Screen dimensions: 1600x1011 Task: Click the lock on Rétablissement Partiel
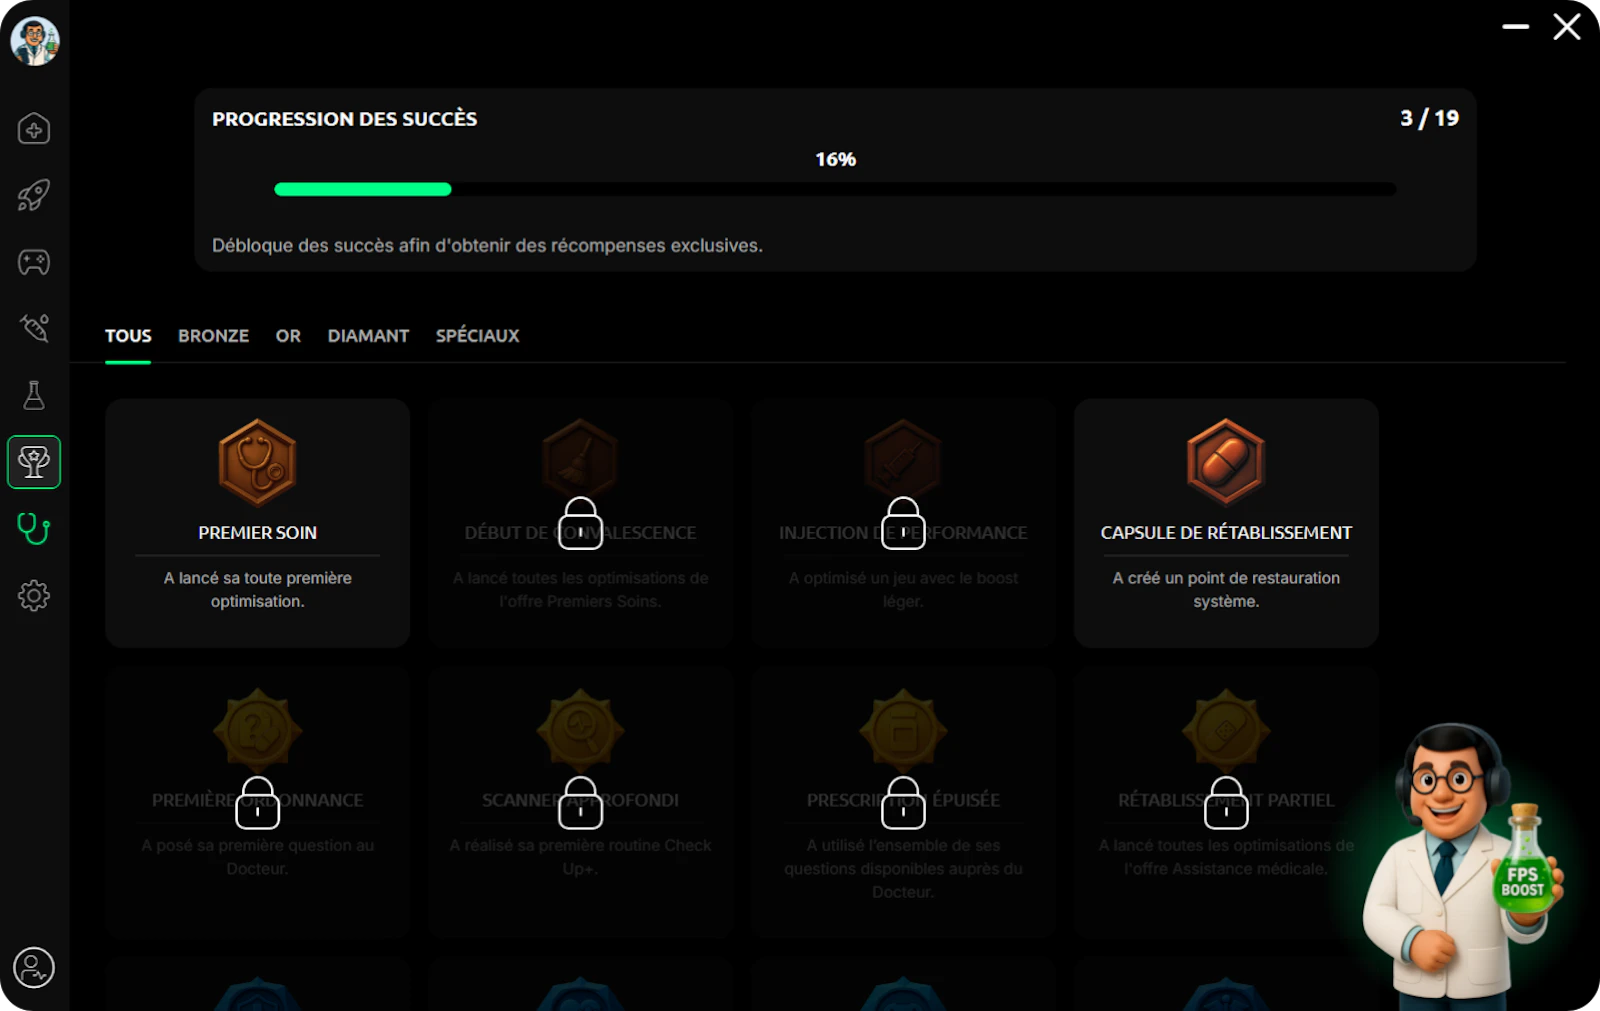1226,802
